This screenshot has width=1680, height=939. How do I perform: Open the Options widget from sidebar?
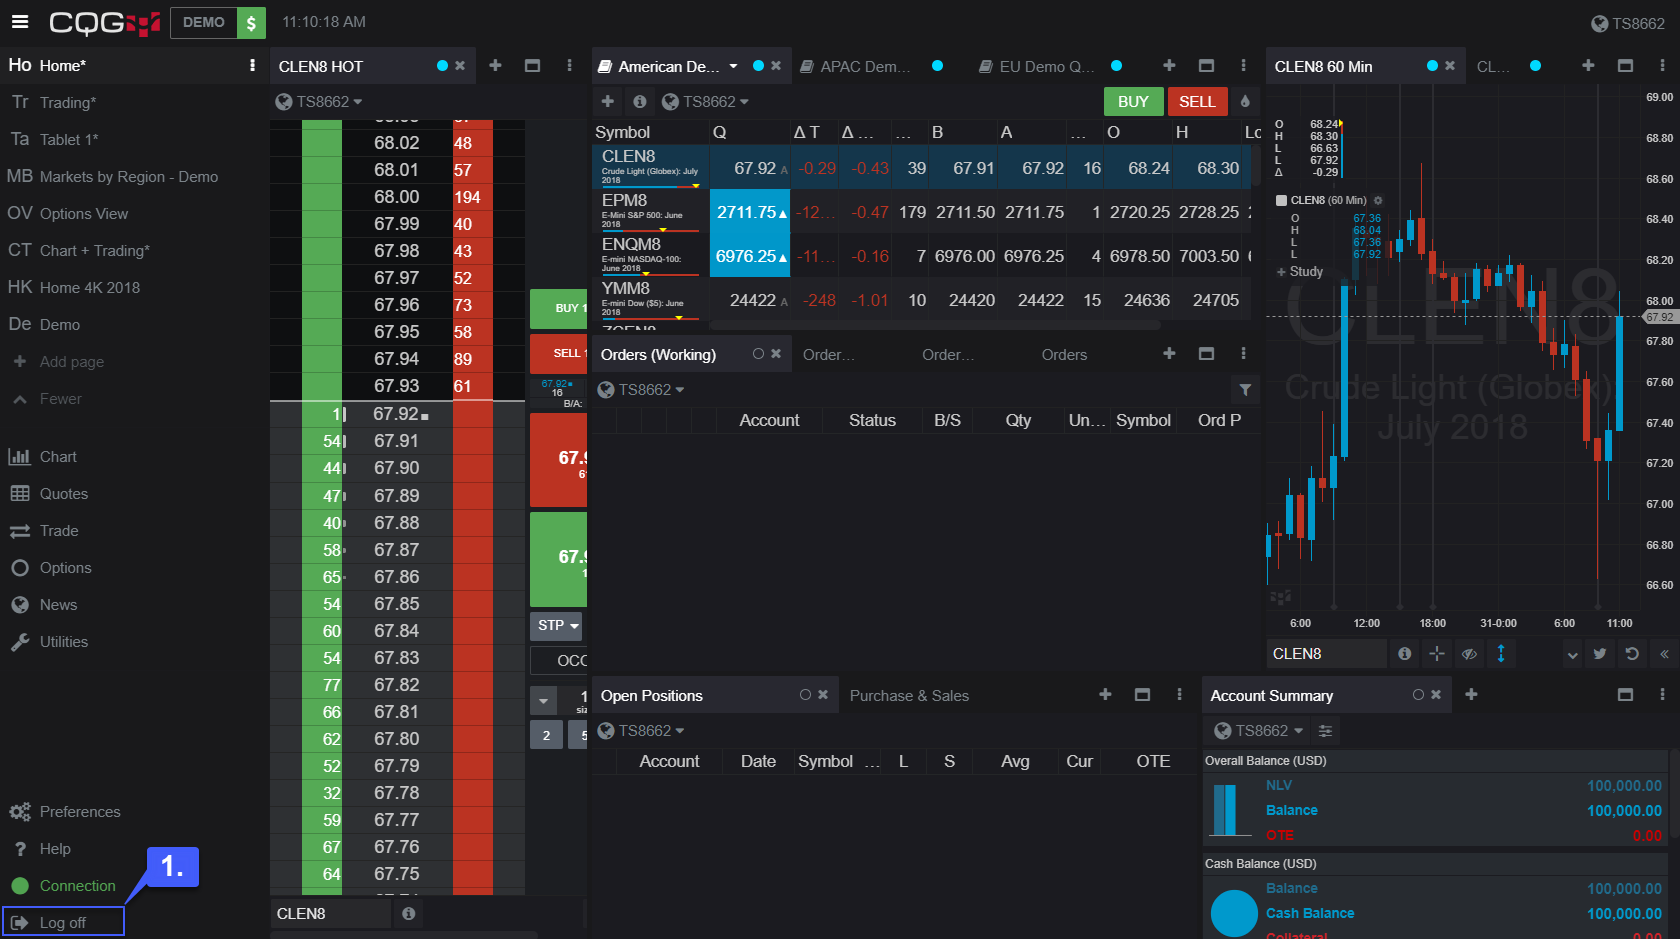click(50, 568)
